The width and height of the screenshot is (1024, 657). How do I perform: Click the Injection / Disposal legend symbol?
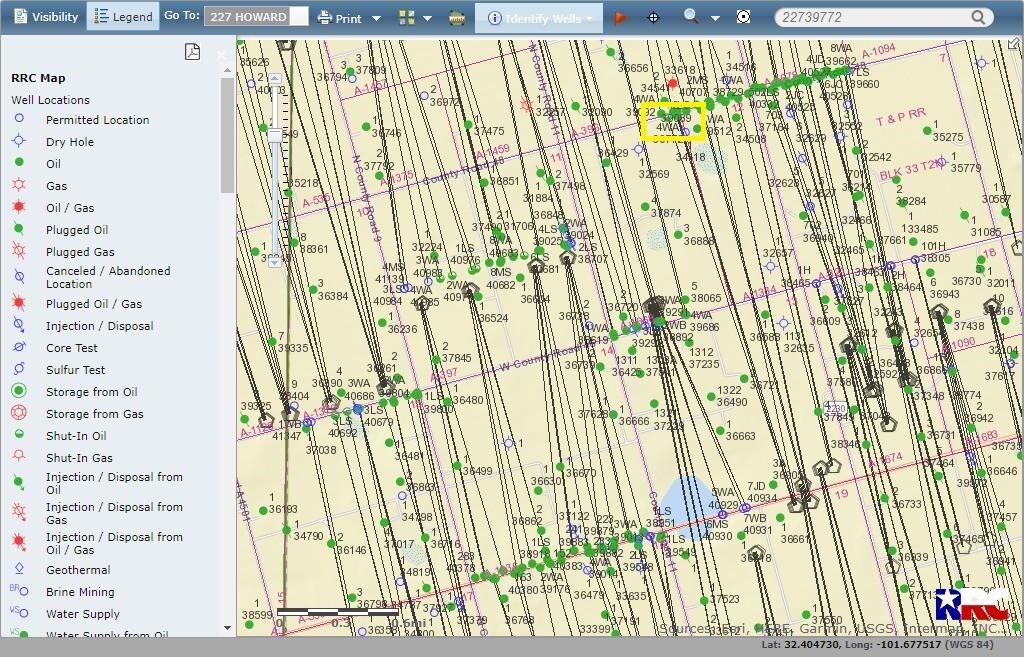click(19, 325)
